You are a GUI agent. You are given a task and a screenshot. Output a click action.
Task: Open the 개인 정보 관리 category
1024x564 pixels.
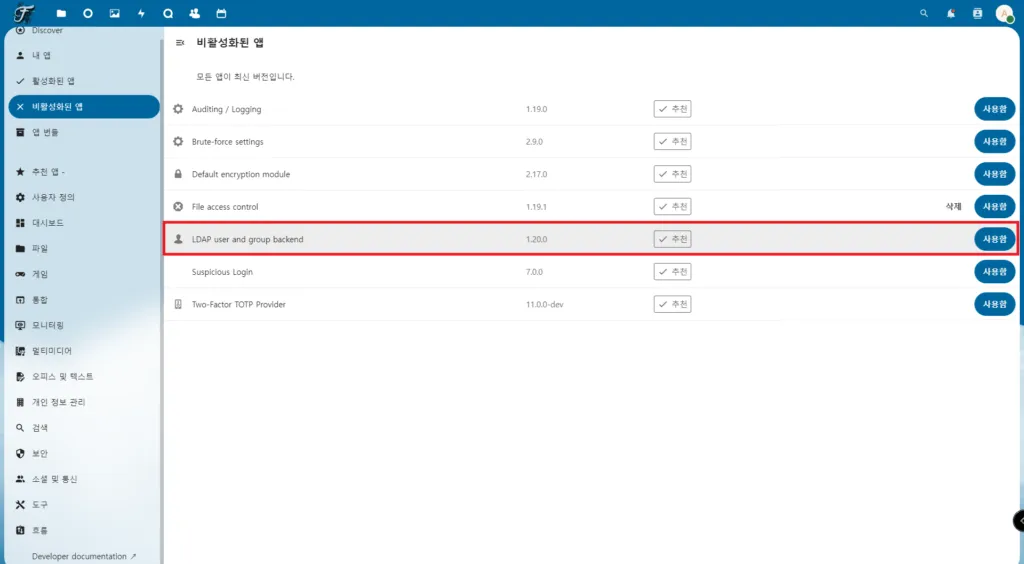coord(84,402)
